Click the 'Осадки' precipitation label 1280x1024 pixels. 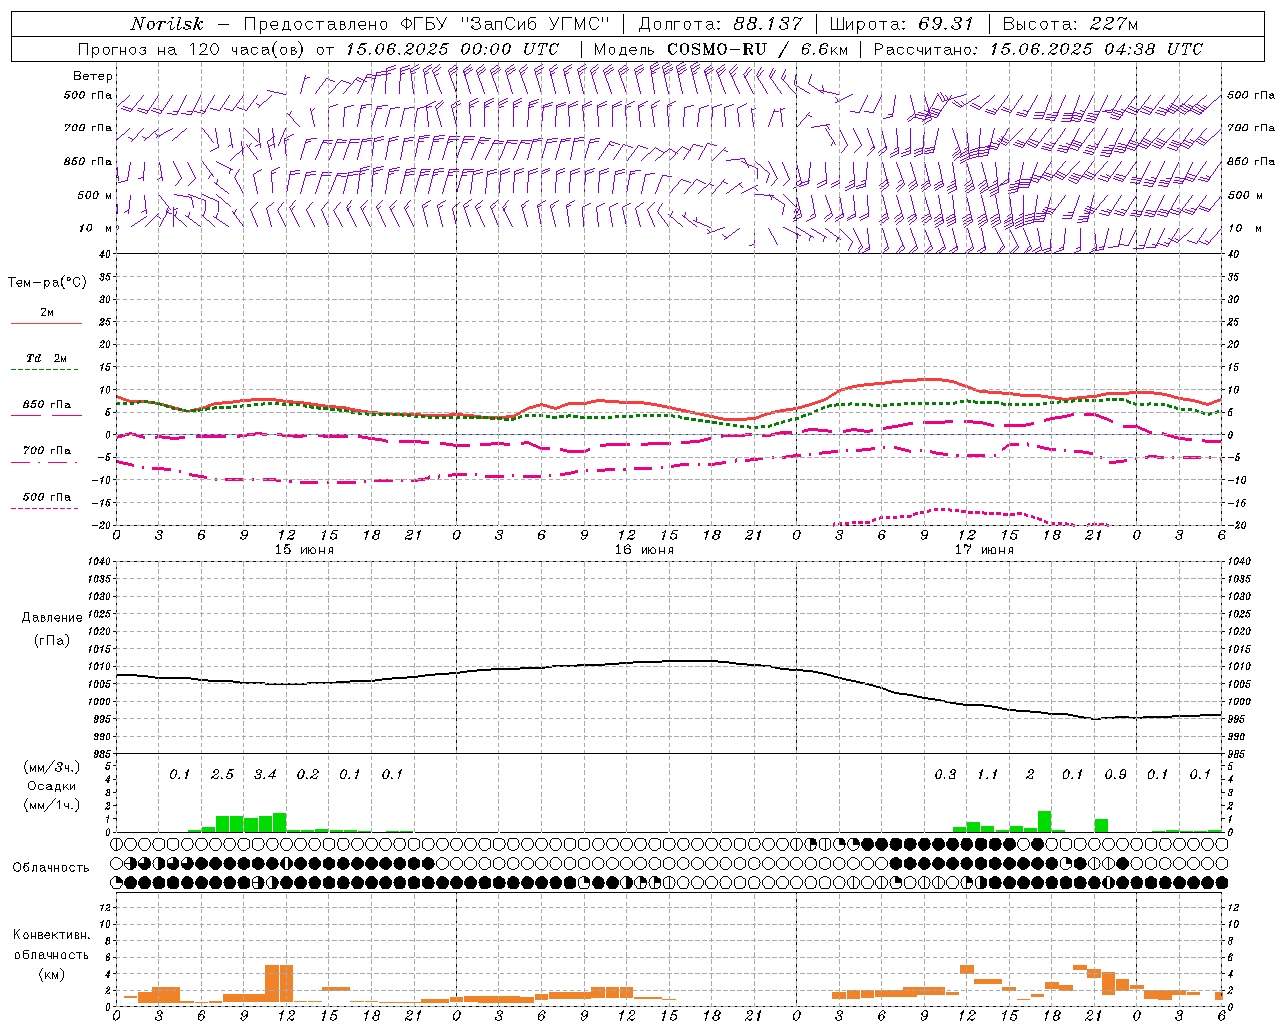click(x=52, y=786)
